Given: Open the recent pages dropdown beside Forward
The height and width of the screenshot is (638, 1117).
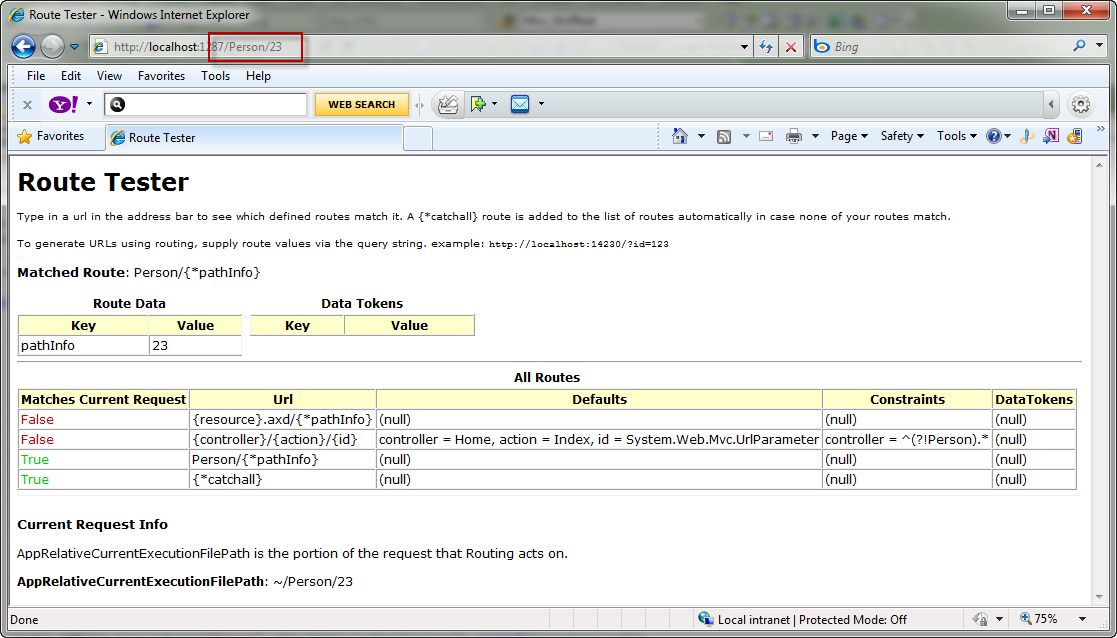Looking at the screenshot, I should coord(74,48).
